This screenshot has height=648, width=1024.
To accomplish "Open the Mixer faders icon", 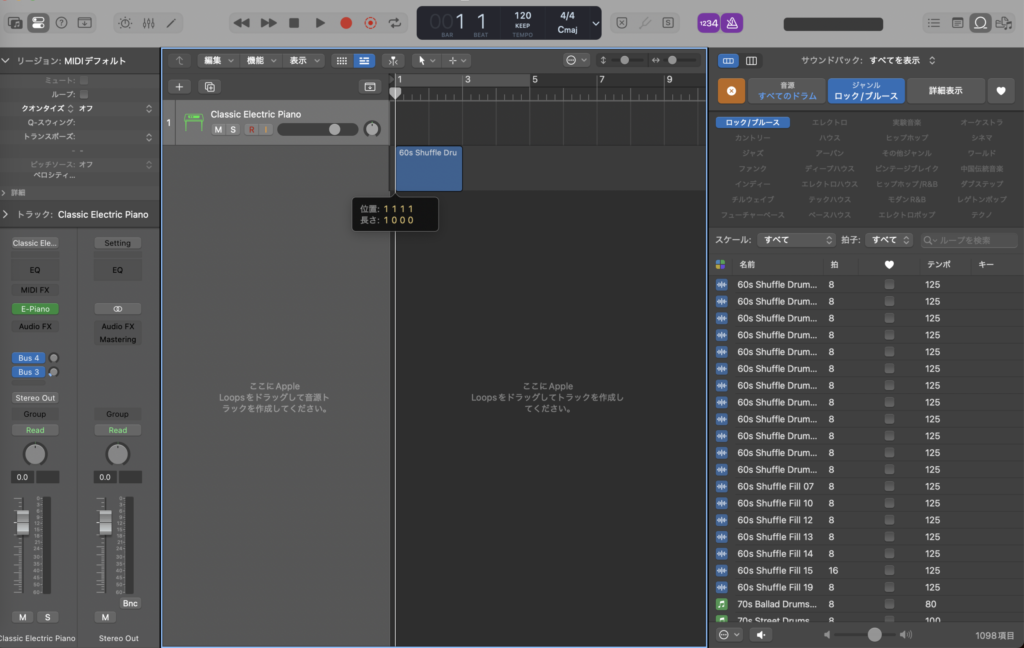I will pos(148,21).
